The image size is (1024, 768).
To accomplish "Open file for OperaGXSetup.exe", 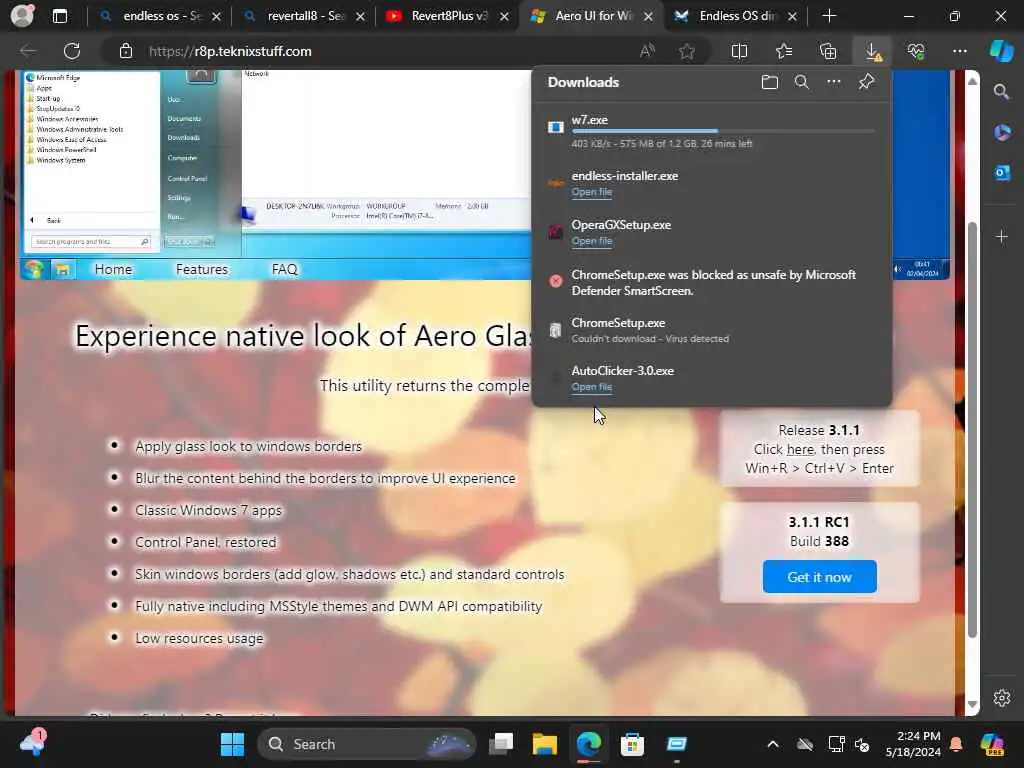I will 592,241.
